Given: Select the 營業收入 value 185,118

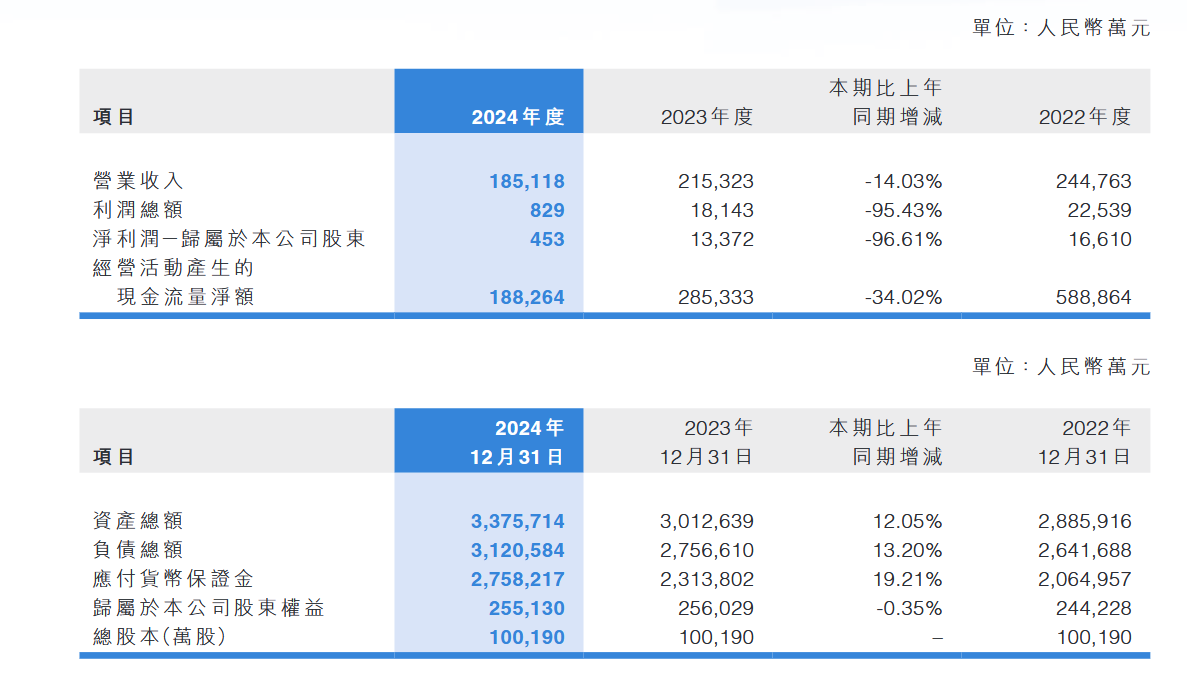Looking at the screenshot, I should pos(527,182).
